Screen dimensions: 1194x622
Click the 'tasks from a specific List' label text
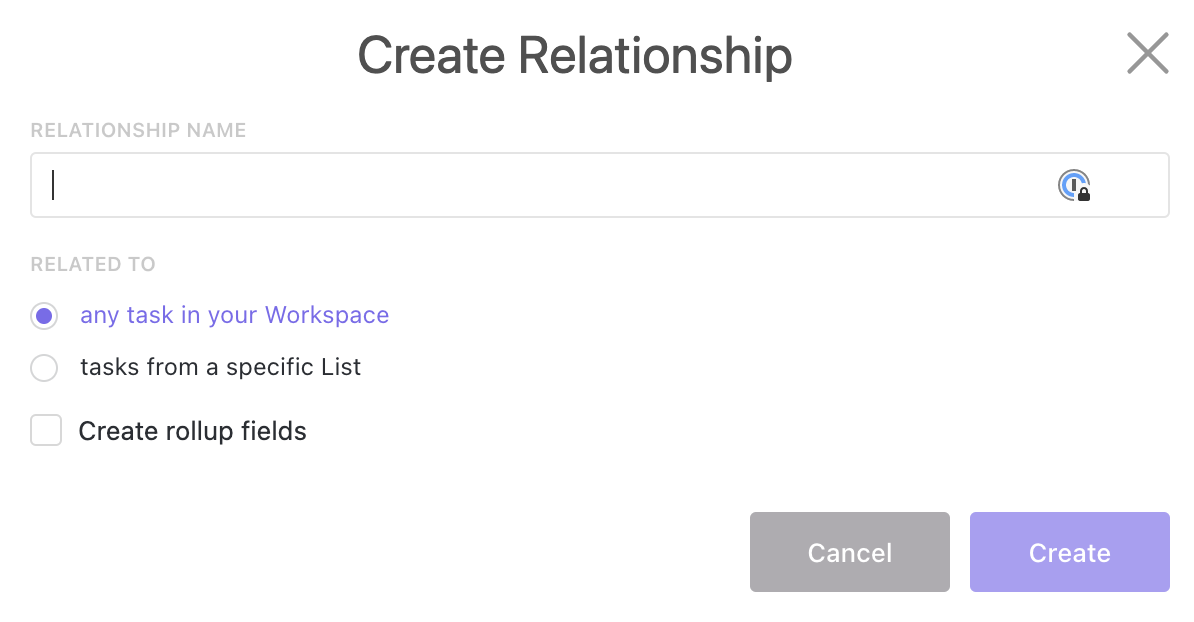pos(220,368)
